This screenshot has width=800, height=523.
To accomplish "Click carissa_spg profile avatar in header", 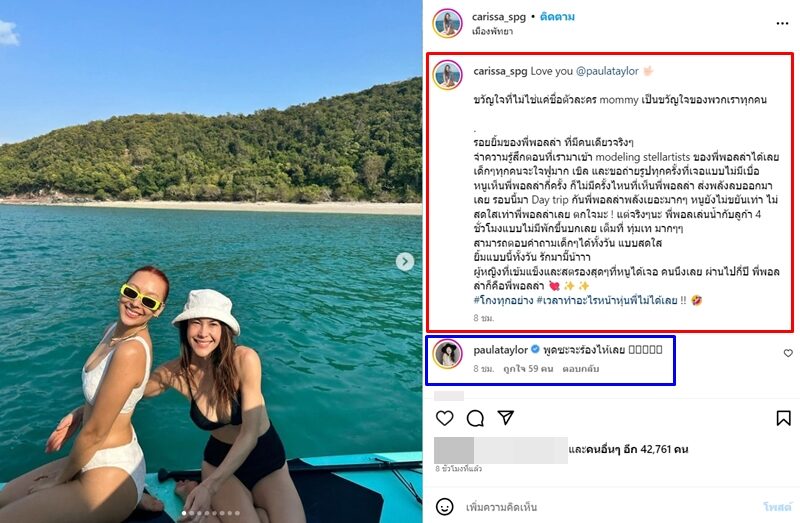I will (447, 23).
